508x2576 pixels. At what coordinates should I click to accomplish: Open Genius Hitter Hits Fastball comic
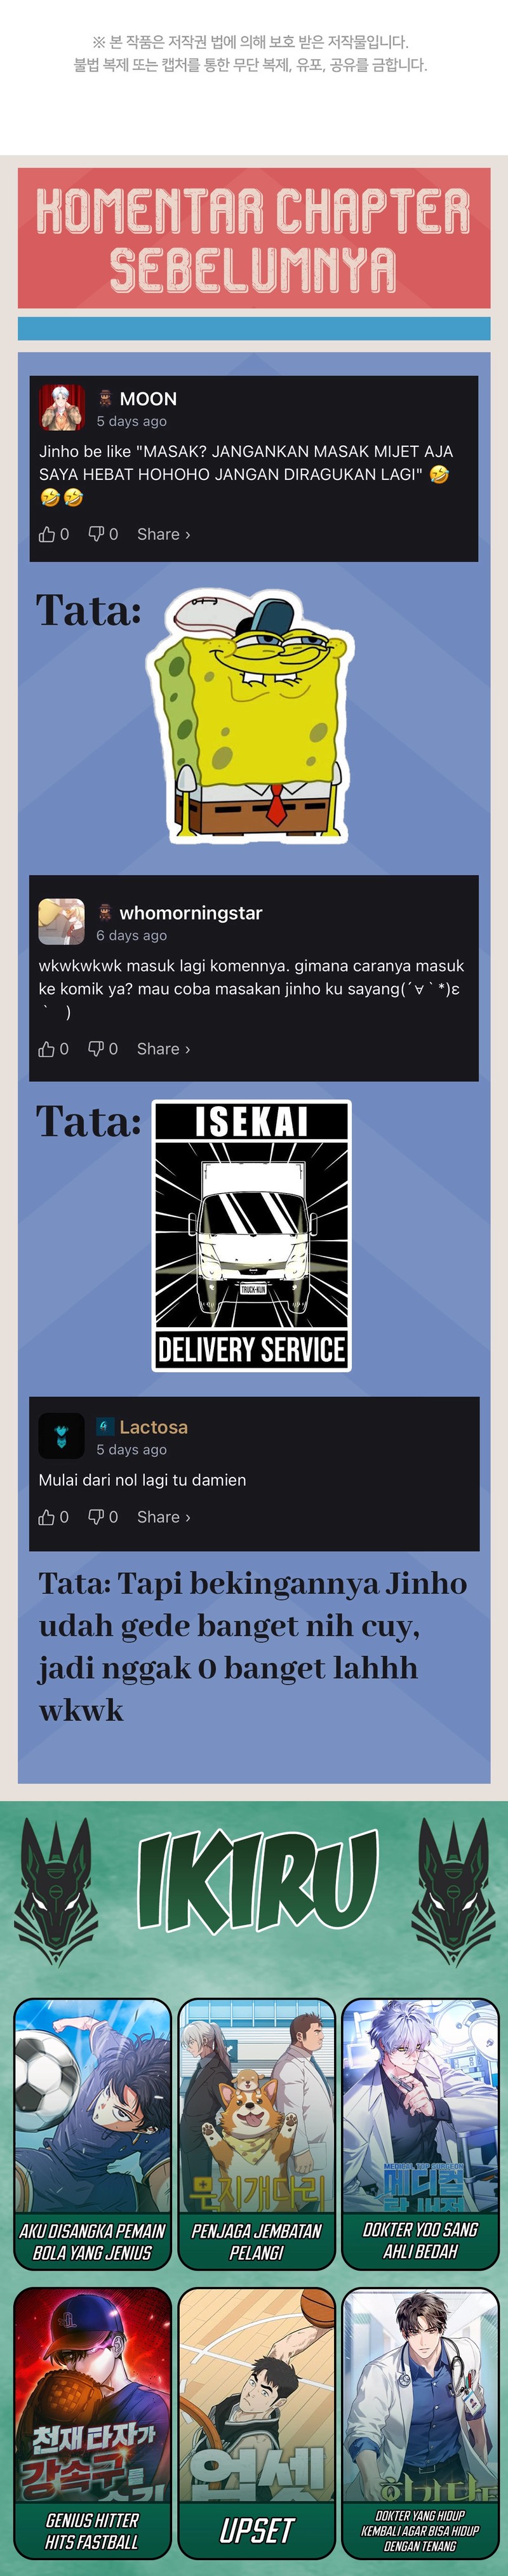click(92, 2422)
